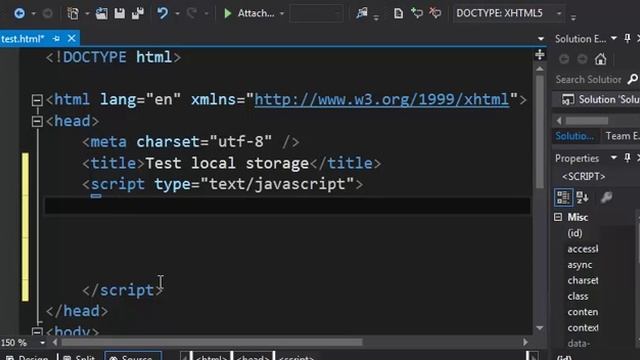Start debugging with the green play icon
This screenshot has width=640, height=360.
coord(228,13)
